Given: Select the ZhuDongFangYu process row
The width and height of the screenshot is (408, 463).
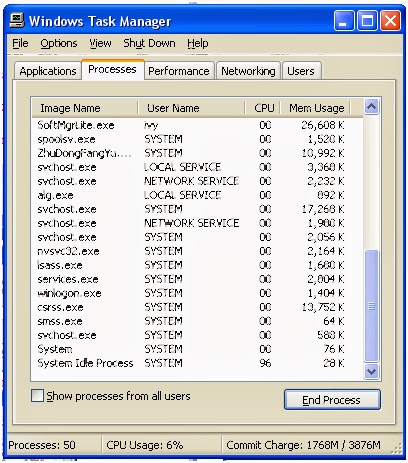Looking at the screenshot, I should [197, 153].
